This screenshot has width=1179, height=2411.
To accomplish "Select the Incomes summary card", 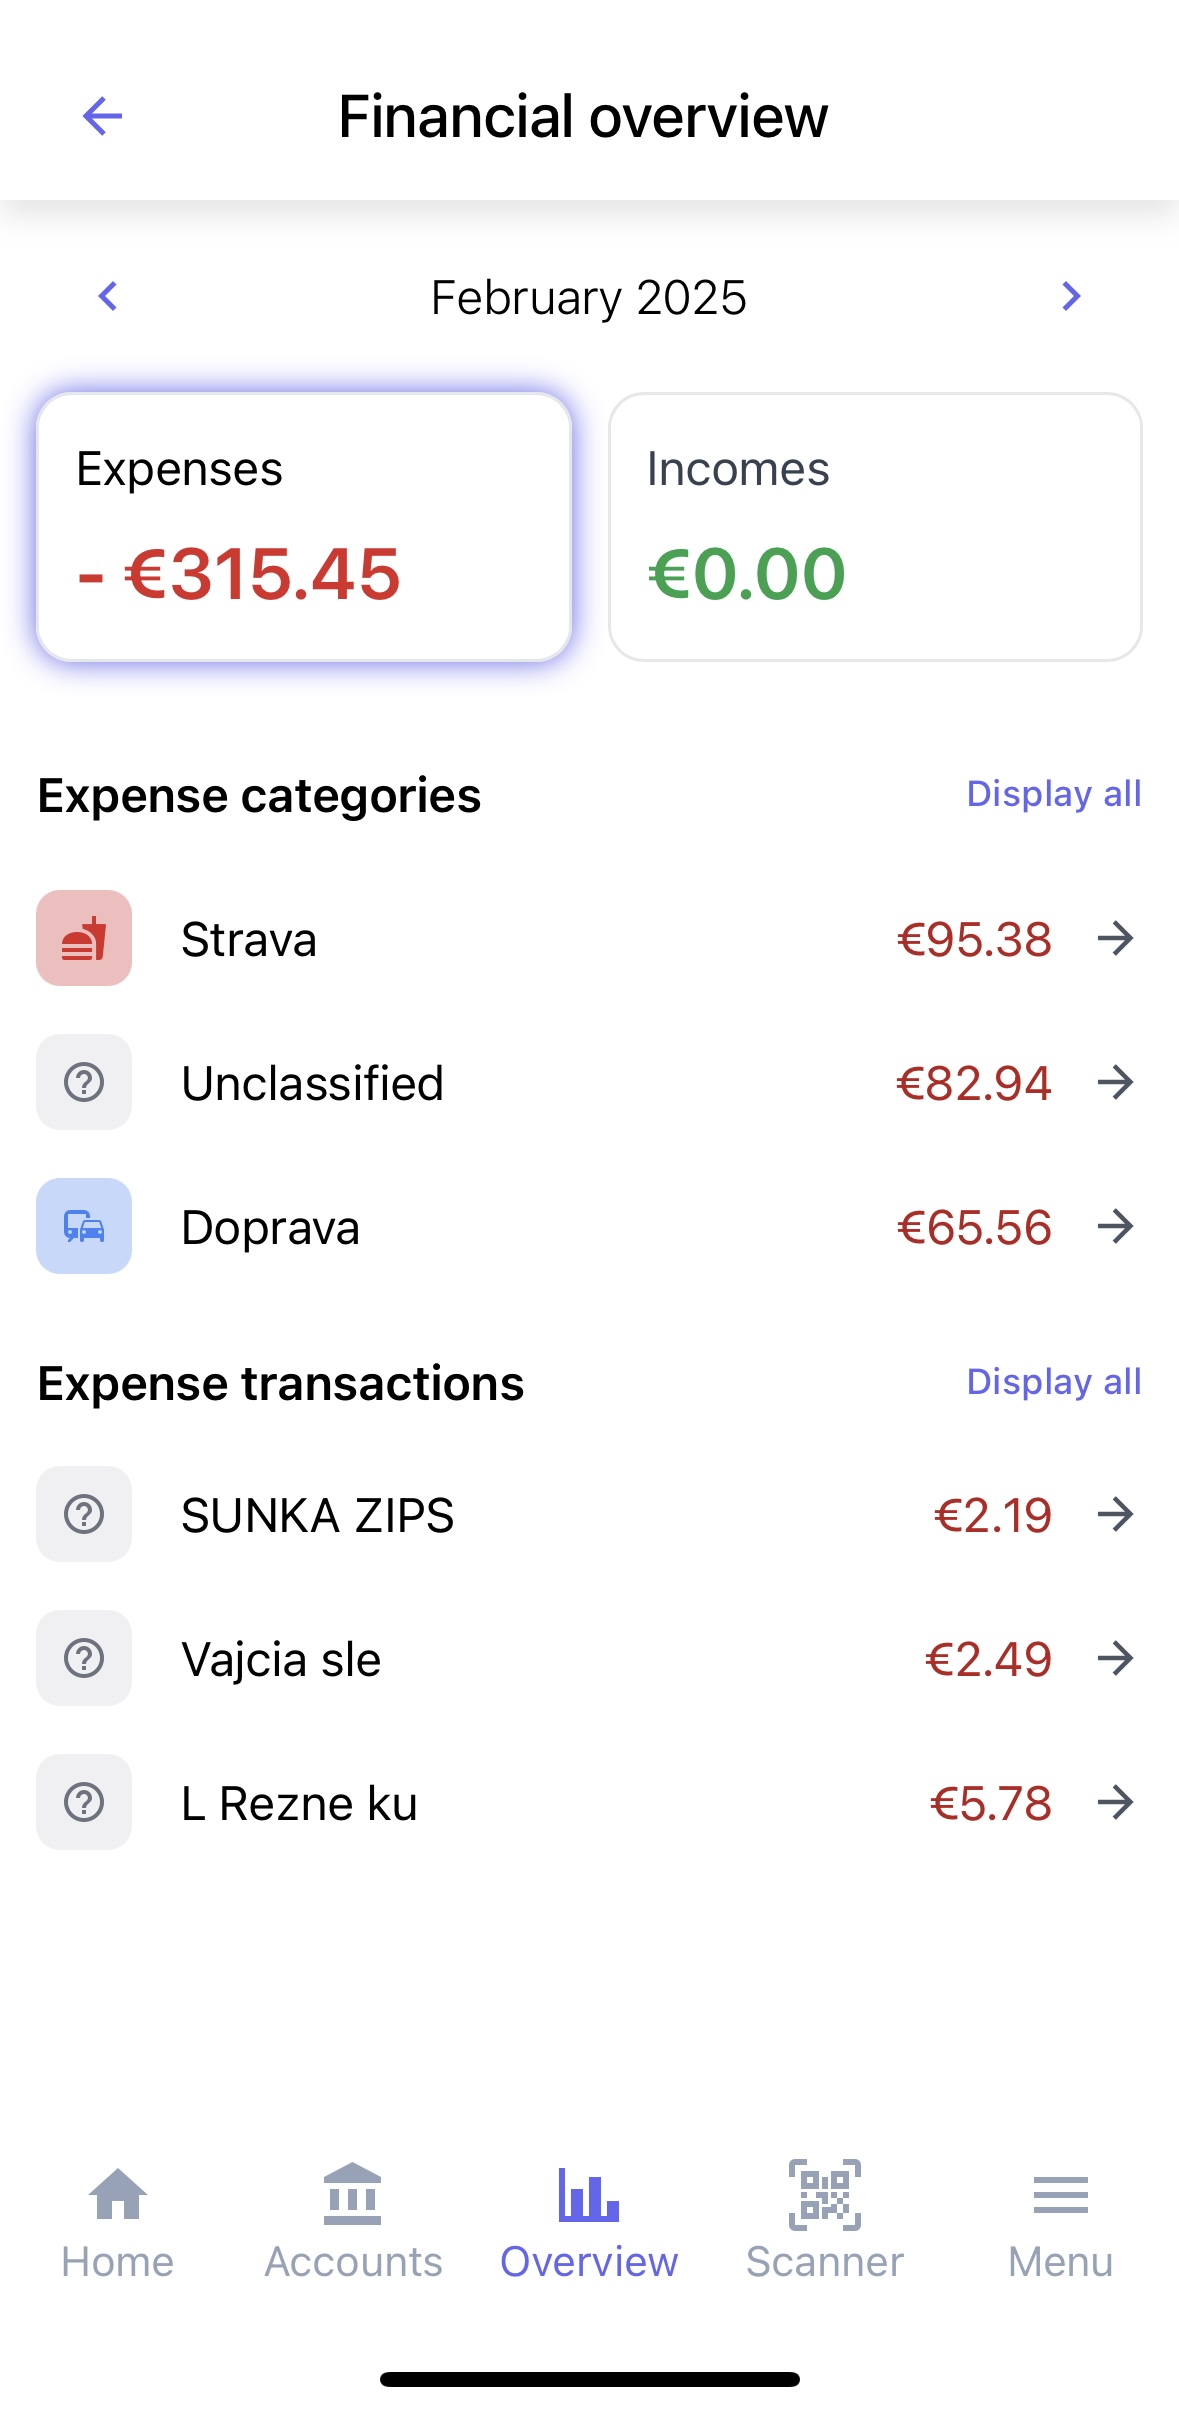I will [875, 527].
